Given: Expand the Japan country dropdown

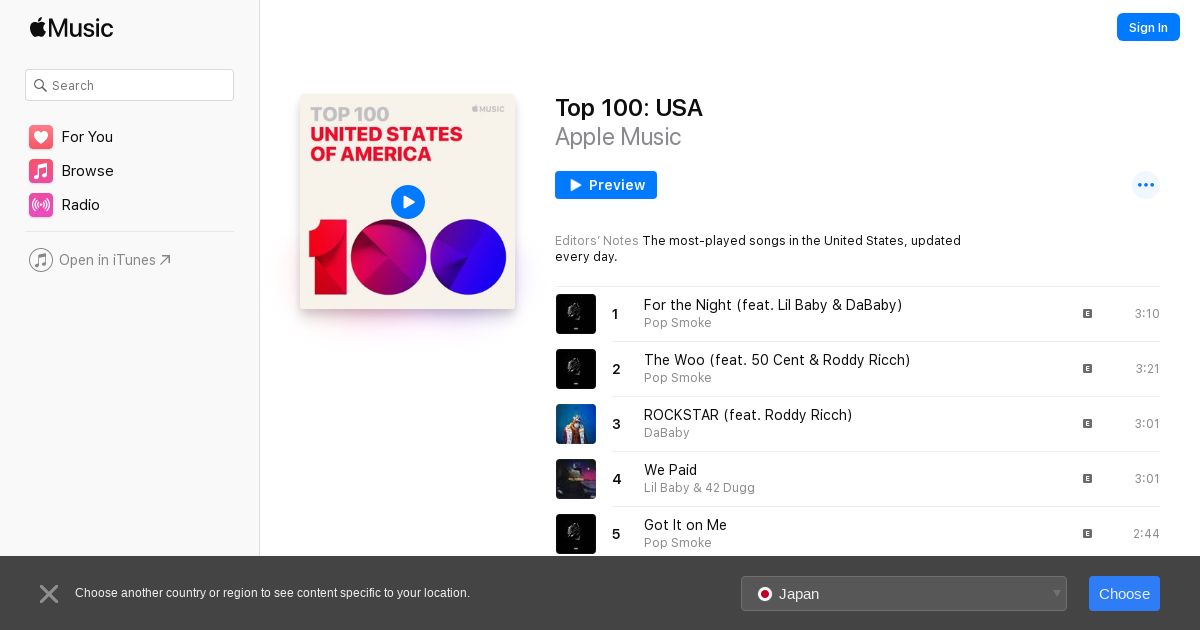Looking at the screenshot, I should tap(904, 594).
